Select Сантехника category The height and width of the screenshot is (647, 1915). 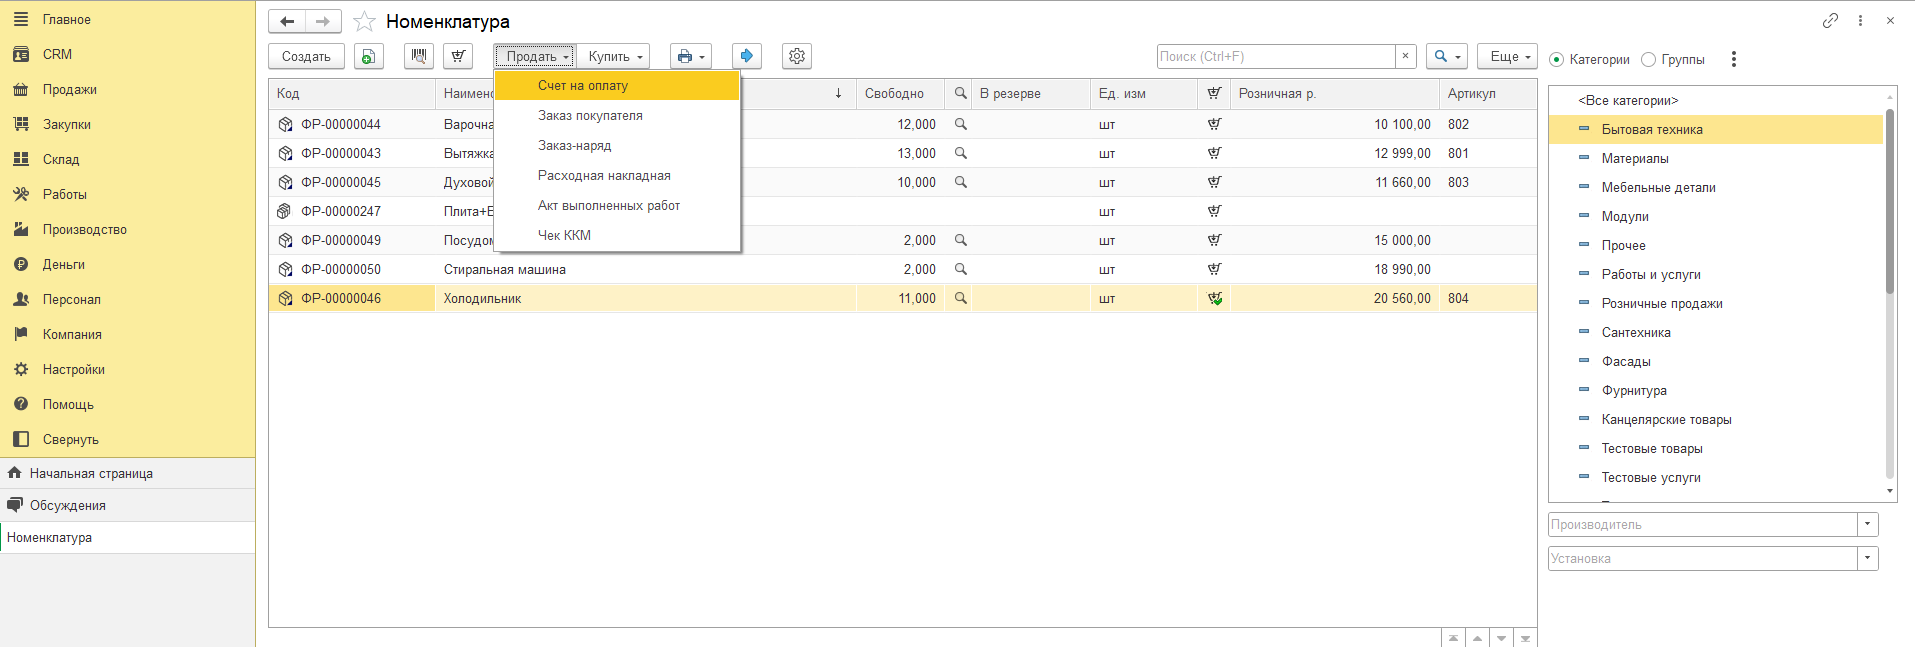pos(1636,332)
